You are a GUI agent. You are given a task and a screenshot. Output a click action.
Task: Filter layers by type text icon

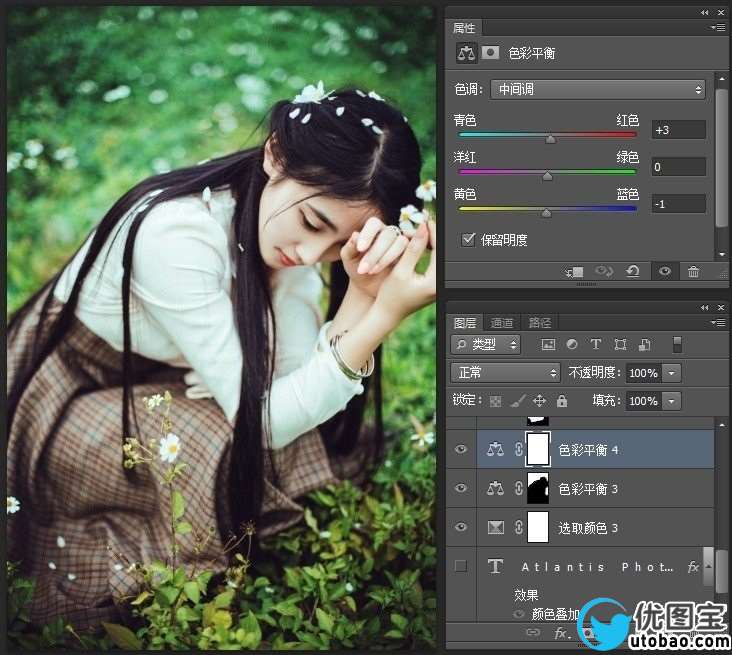click(596, 345)
